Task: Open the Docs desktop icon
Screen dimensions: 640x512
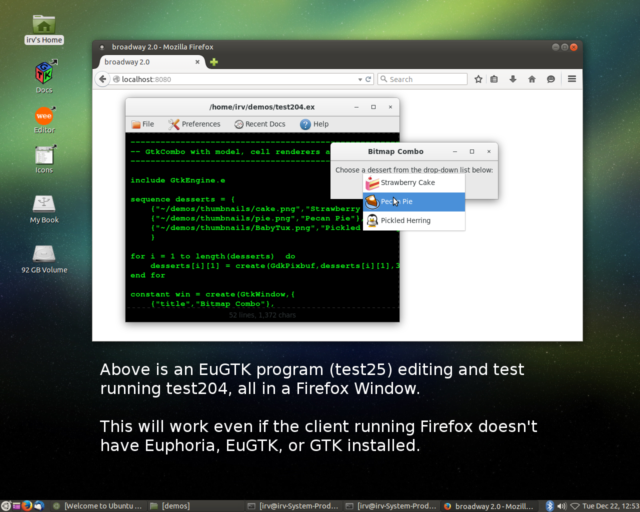Action: (x=44, y=75)
